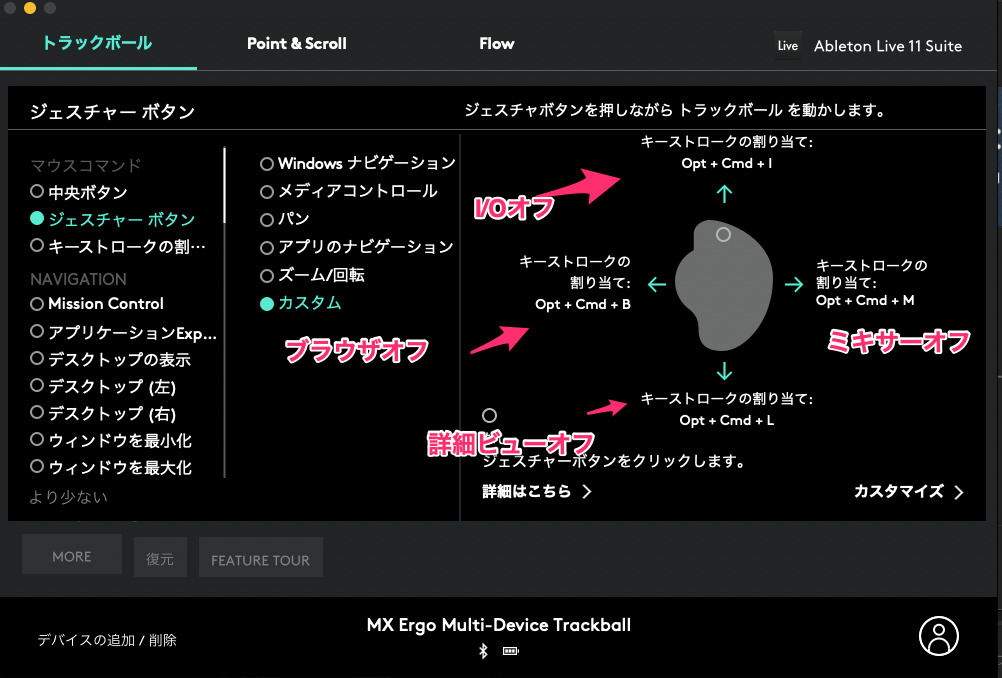Collapse the list with より少ない
1002x678 pixels.
pos(69,496)
